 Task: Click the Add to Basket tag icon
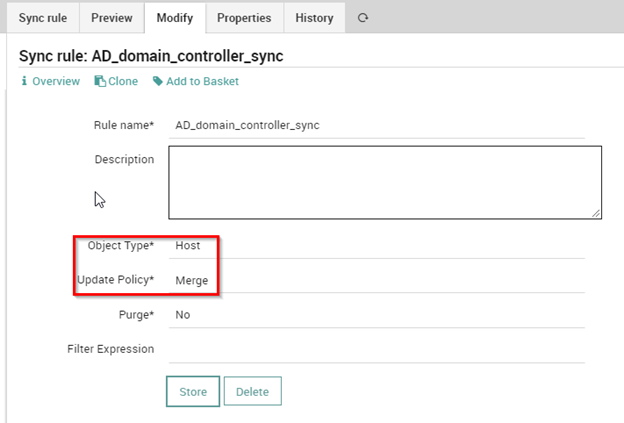click(158, 81)
